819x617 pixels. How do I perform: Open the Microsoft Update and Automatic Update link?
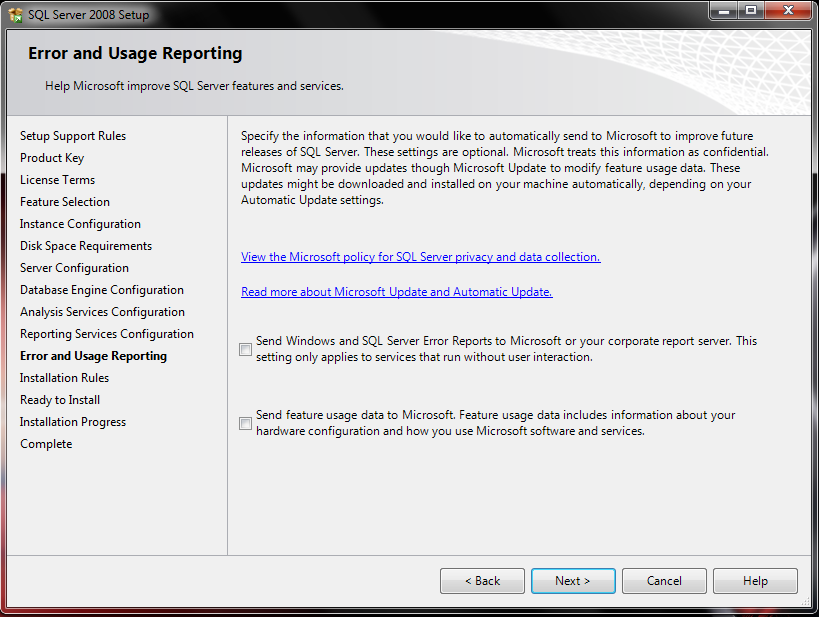396,292
